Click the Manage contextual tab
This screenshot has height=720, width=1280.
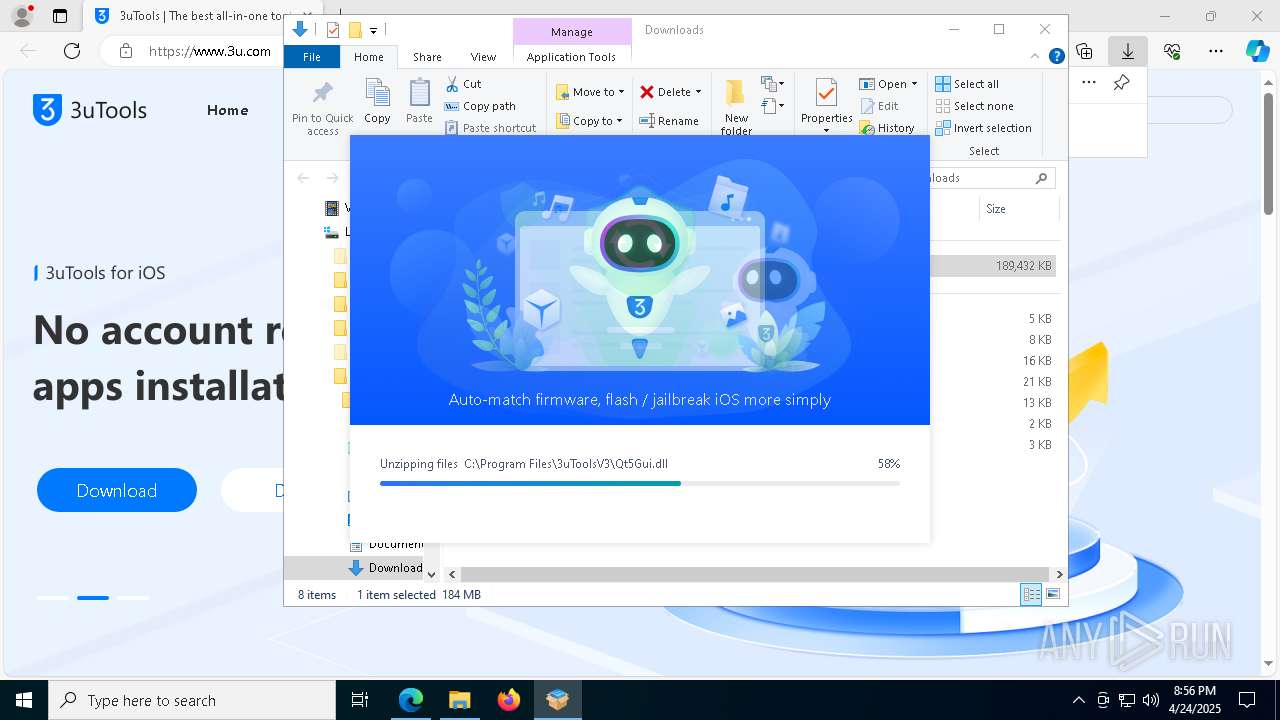click(571, 32)
